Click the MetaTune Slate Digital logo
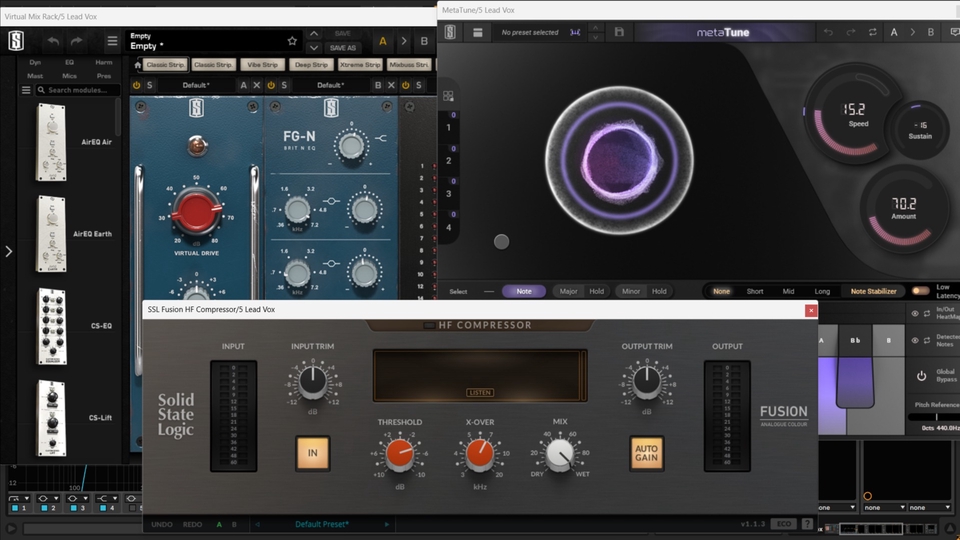The image size is (960, 540). click(x=450, y=32)
